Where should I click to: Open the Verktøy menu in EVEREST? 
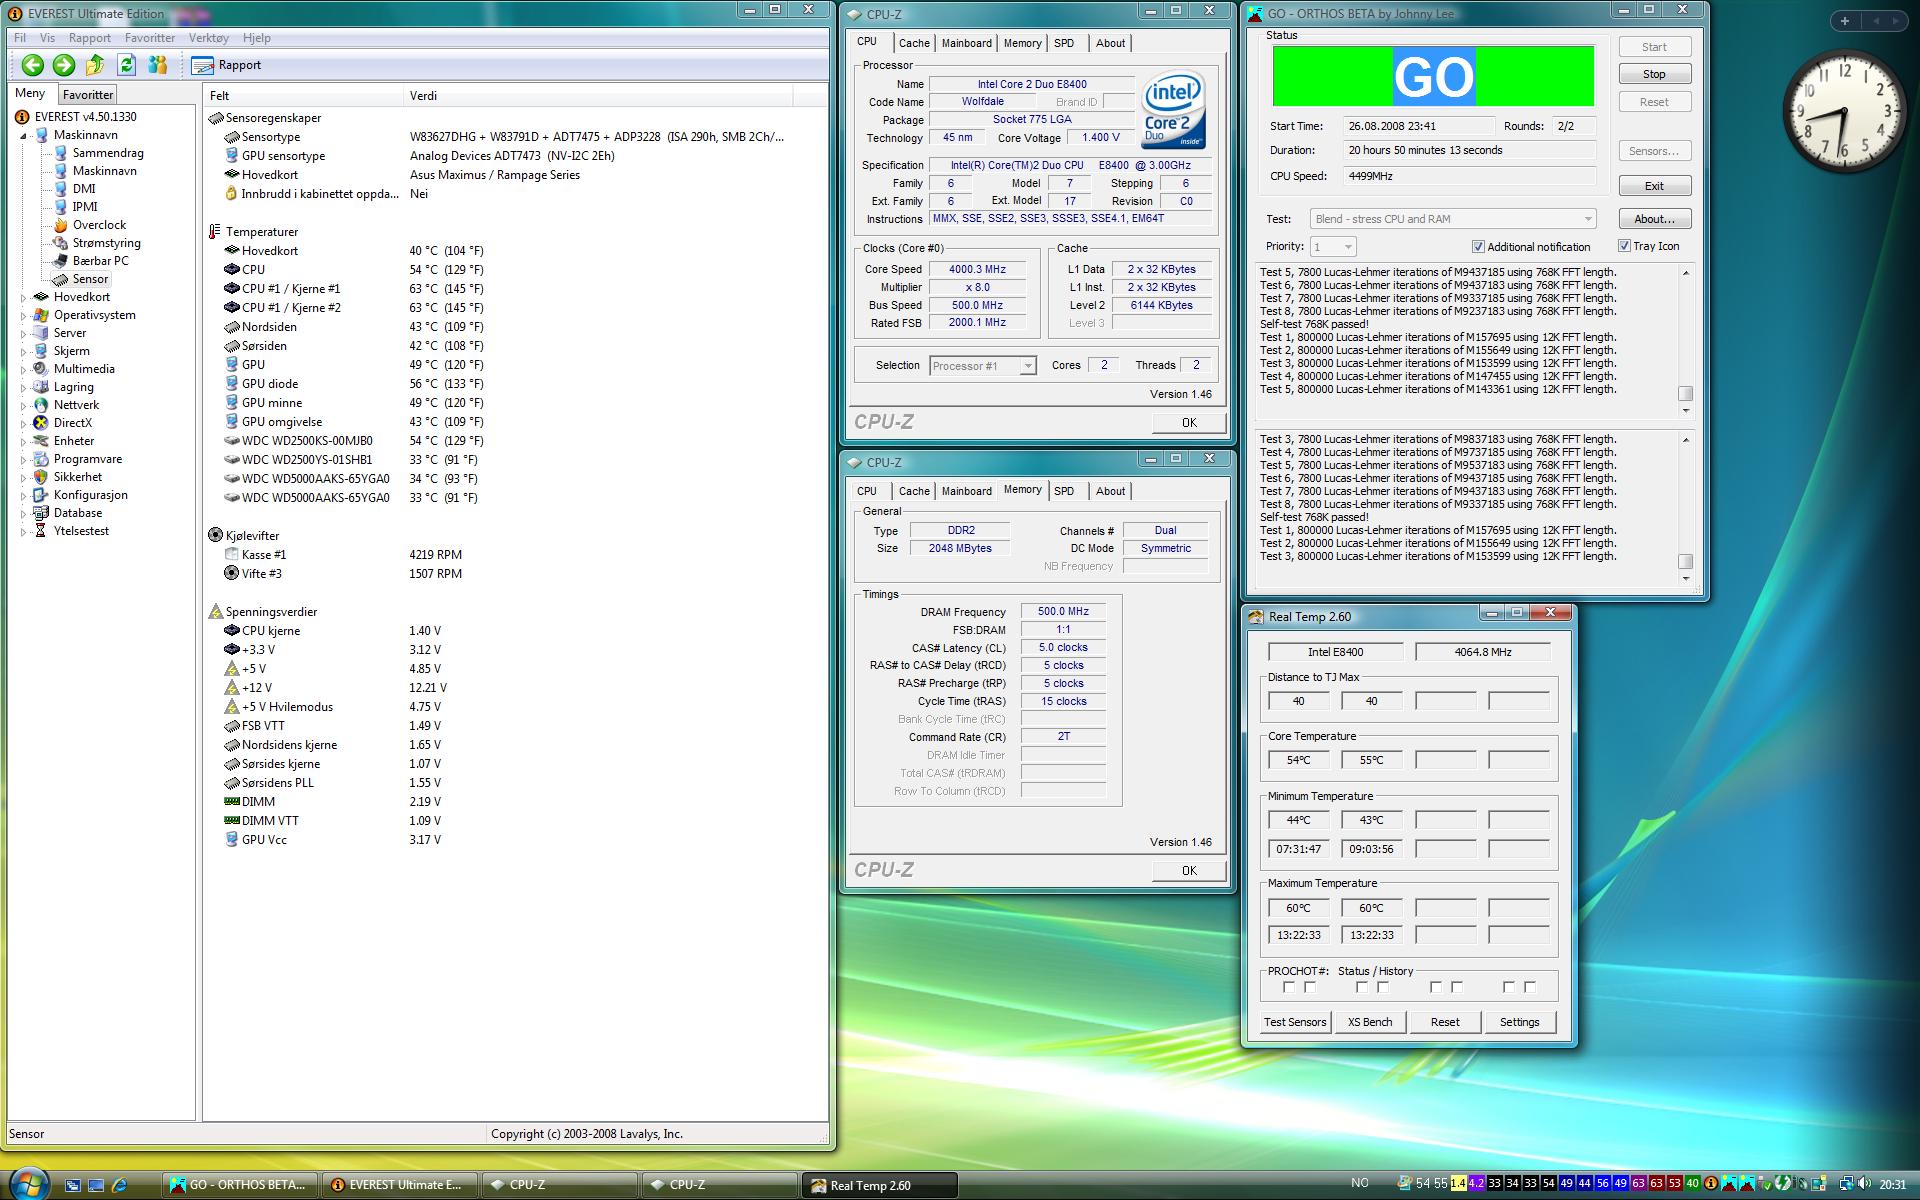point(209,38)
